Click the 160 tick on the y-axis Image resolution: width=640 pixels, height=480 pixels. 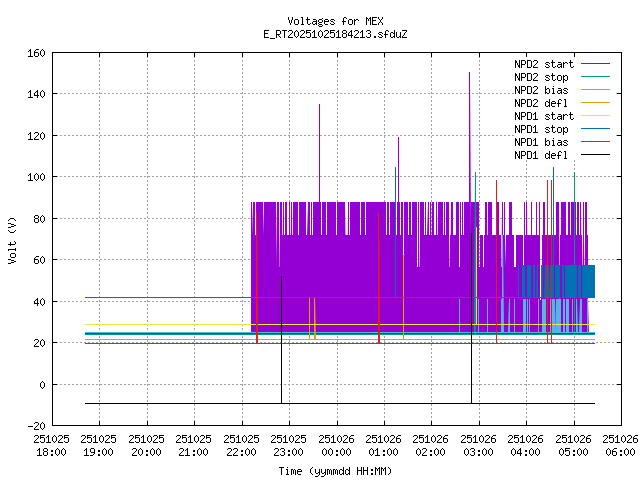coord(34,52)
